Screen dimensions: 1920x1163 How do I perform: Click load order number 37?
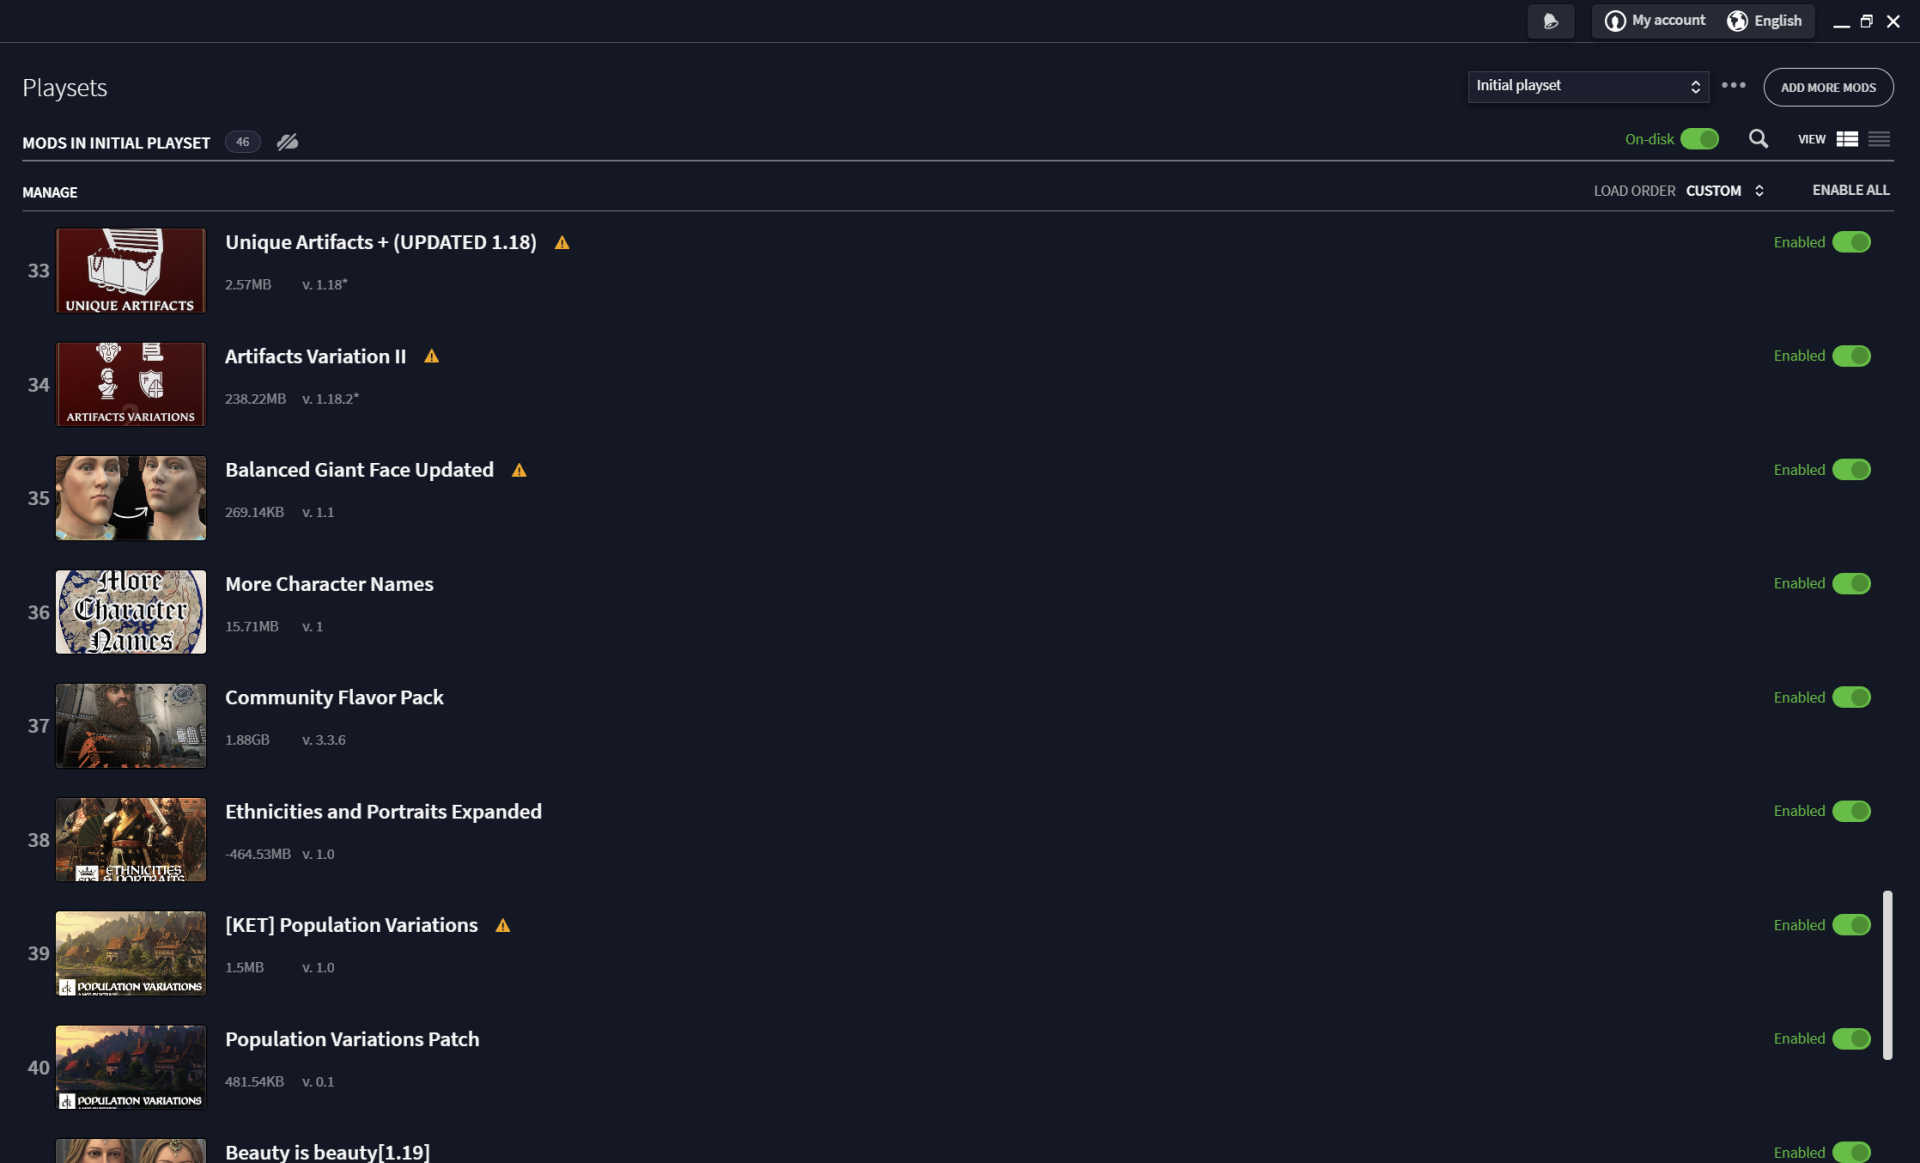(38, 726)
